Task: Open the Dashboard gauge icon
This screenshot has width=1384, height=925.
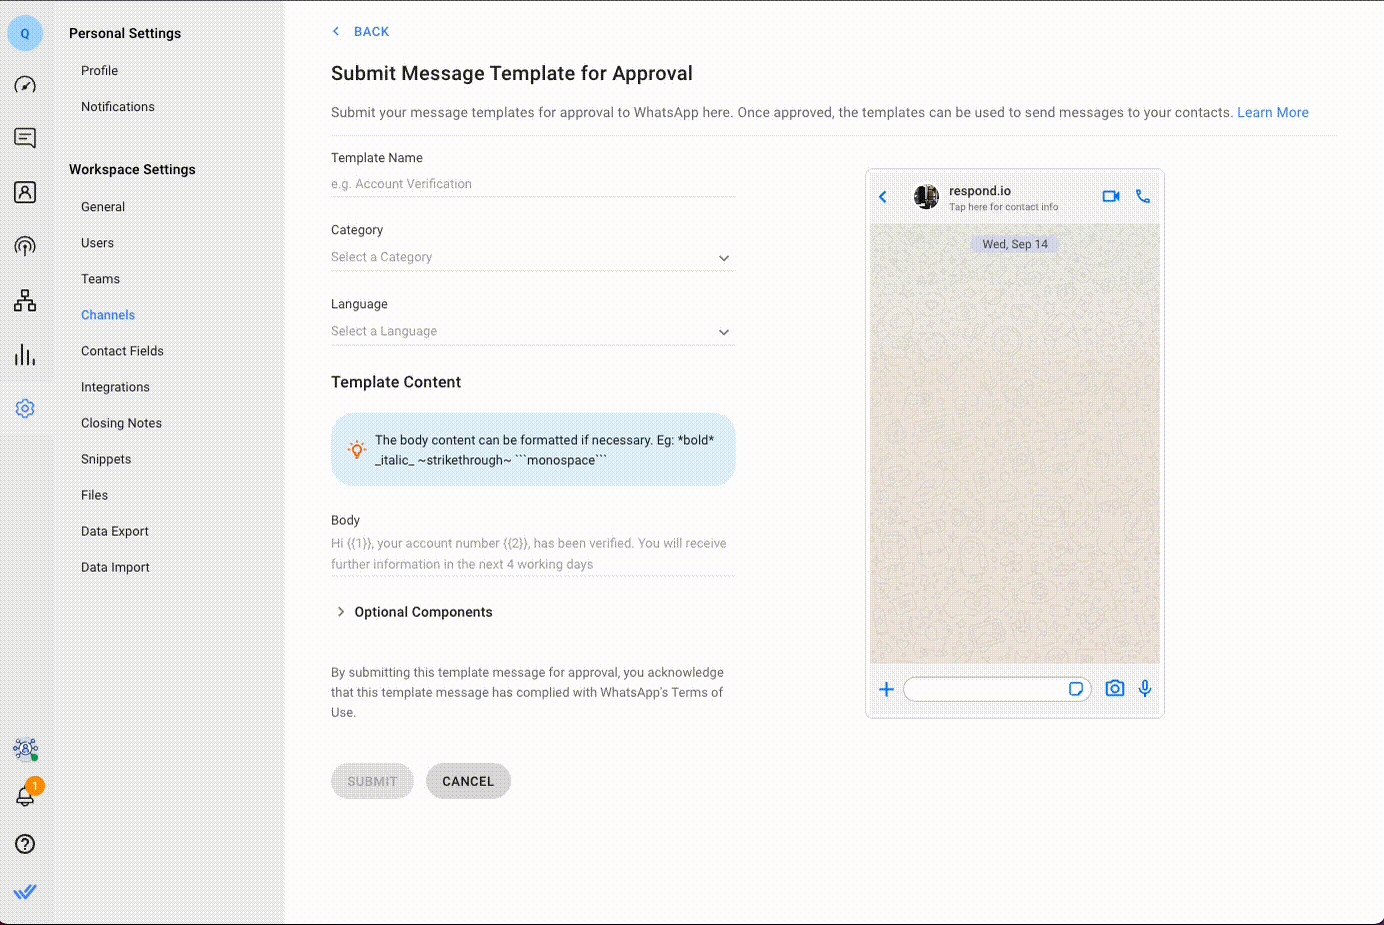Action: 25,85
